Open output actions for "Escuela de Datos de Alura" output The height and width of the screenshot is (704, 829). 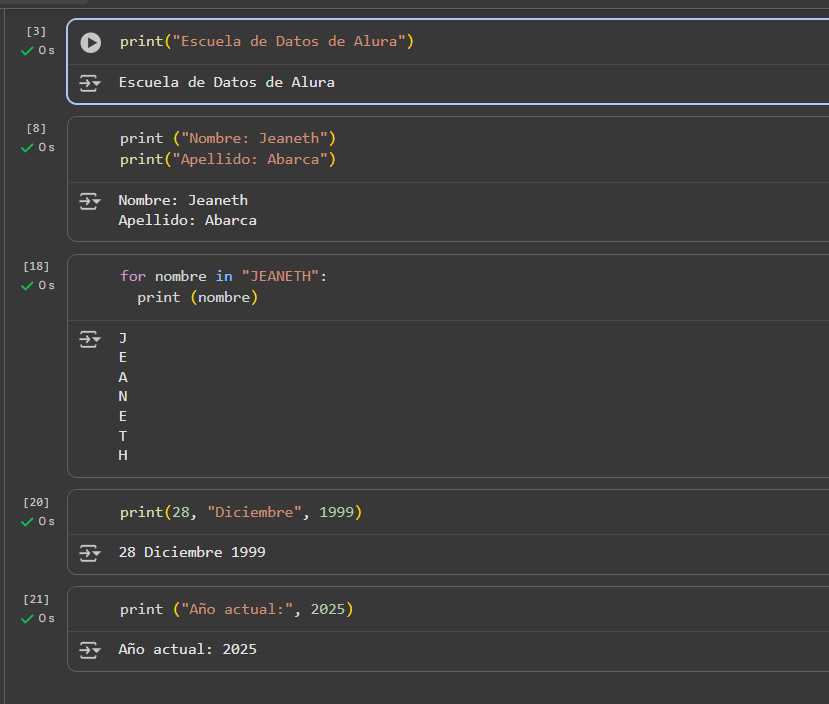point(90,83)
